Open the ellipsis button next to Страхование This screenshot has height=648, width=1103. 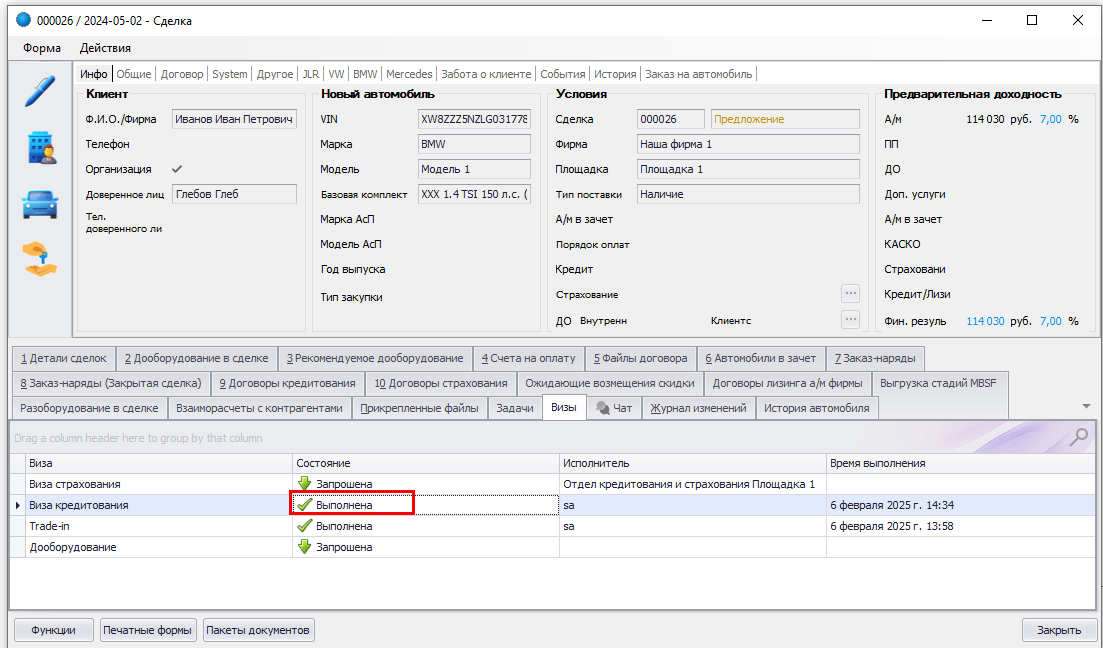coord(850,294)
